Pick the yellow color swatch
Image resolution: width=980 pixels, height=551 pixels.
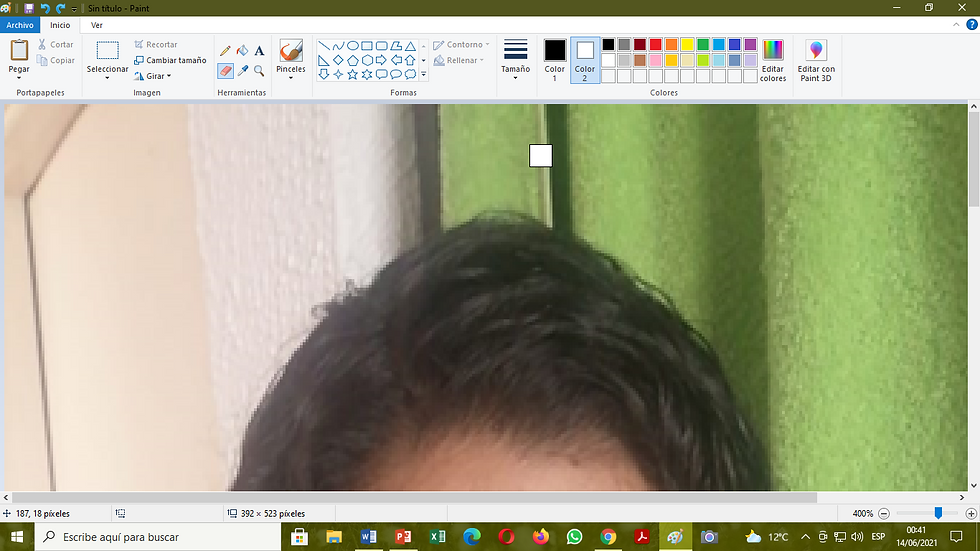pos(687,44)
